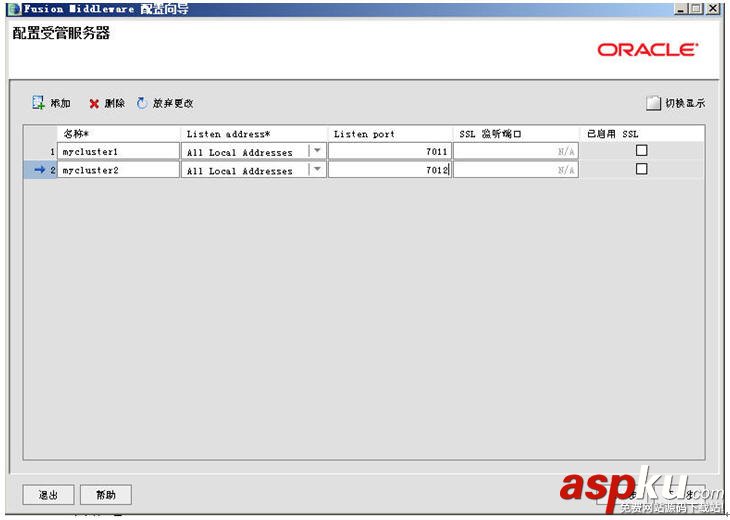Viewport: 730px width, 520px height.
Task: Click the SSL 监听端口 column header
Action: (x=516, y=134)
